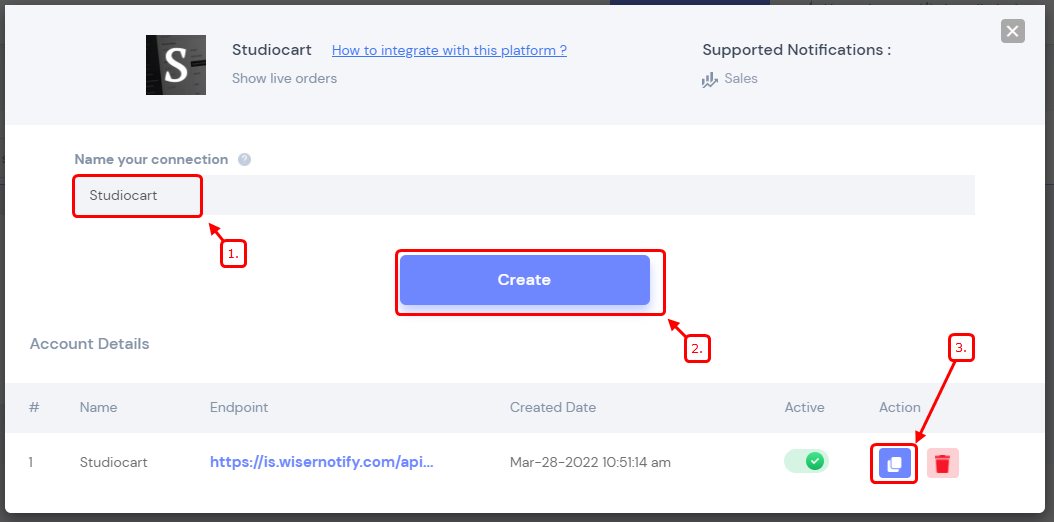Image resolution: width=1054 pixels, height=522 pixels.
Task: Delete the Studiocart connection with trash icon
Action: [x=942, y=463]
